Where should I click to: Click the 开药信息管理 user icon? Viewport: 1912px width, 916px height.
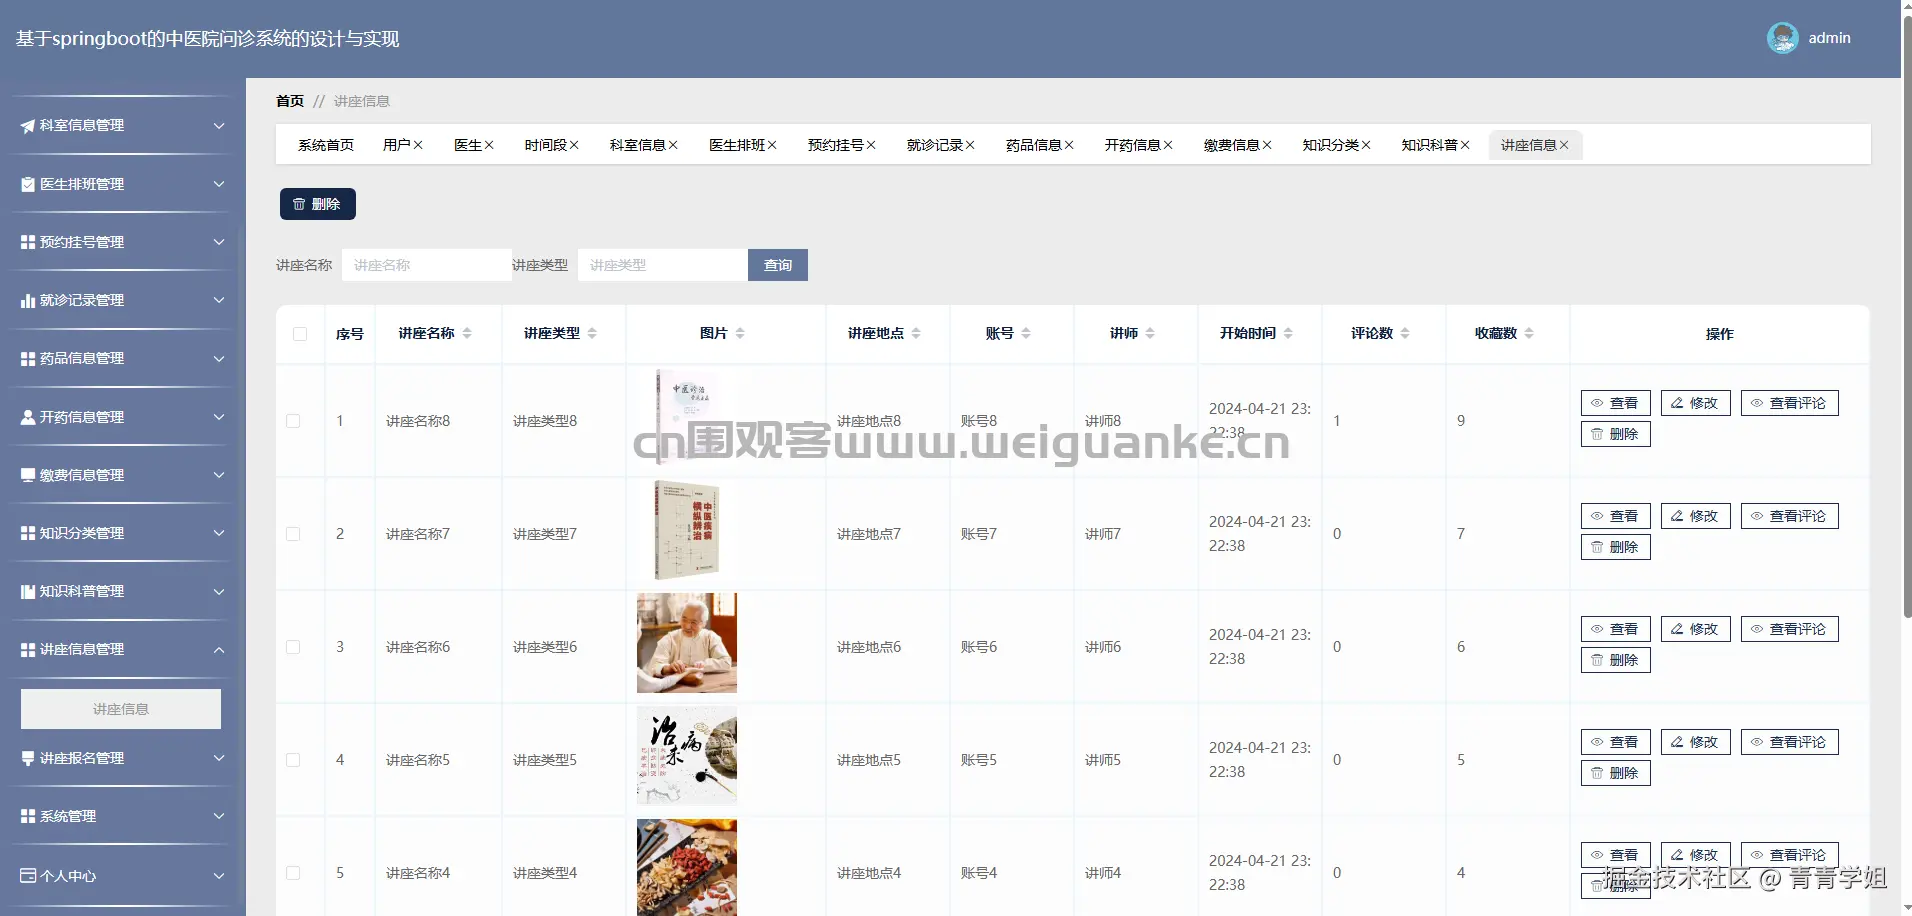[x=27, y=417]
